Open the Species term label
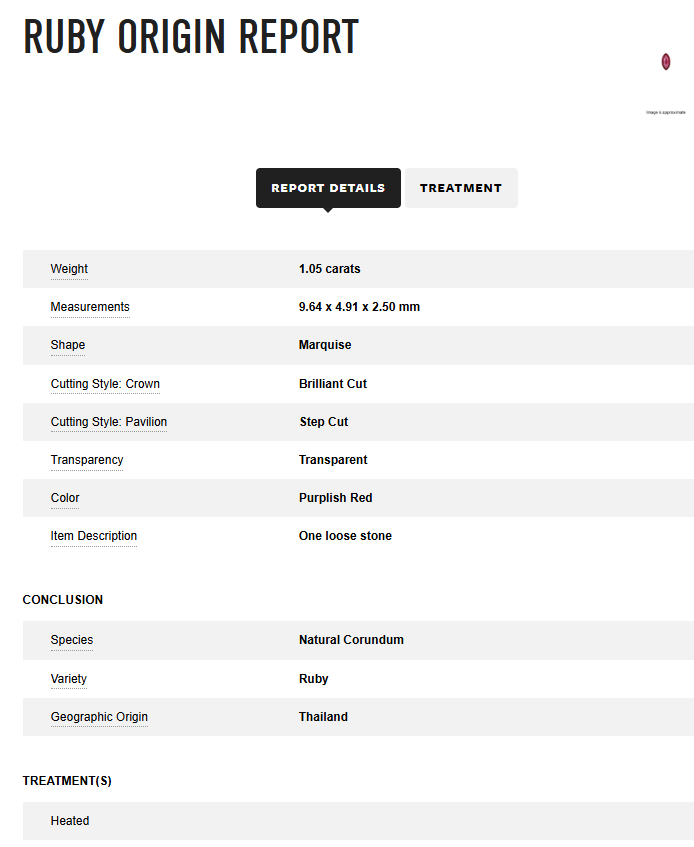The height and width of the screenshot is (847, 694). (x=72, y=640)
